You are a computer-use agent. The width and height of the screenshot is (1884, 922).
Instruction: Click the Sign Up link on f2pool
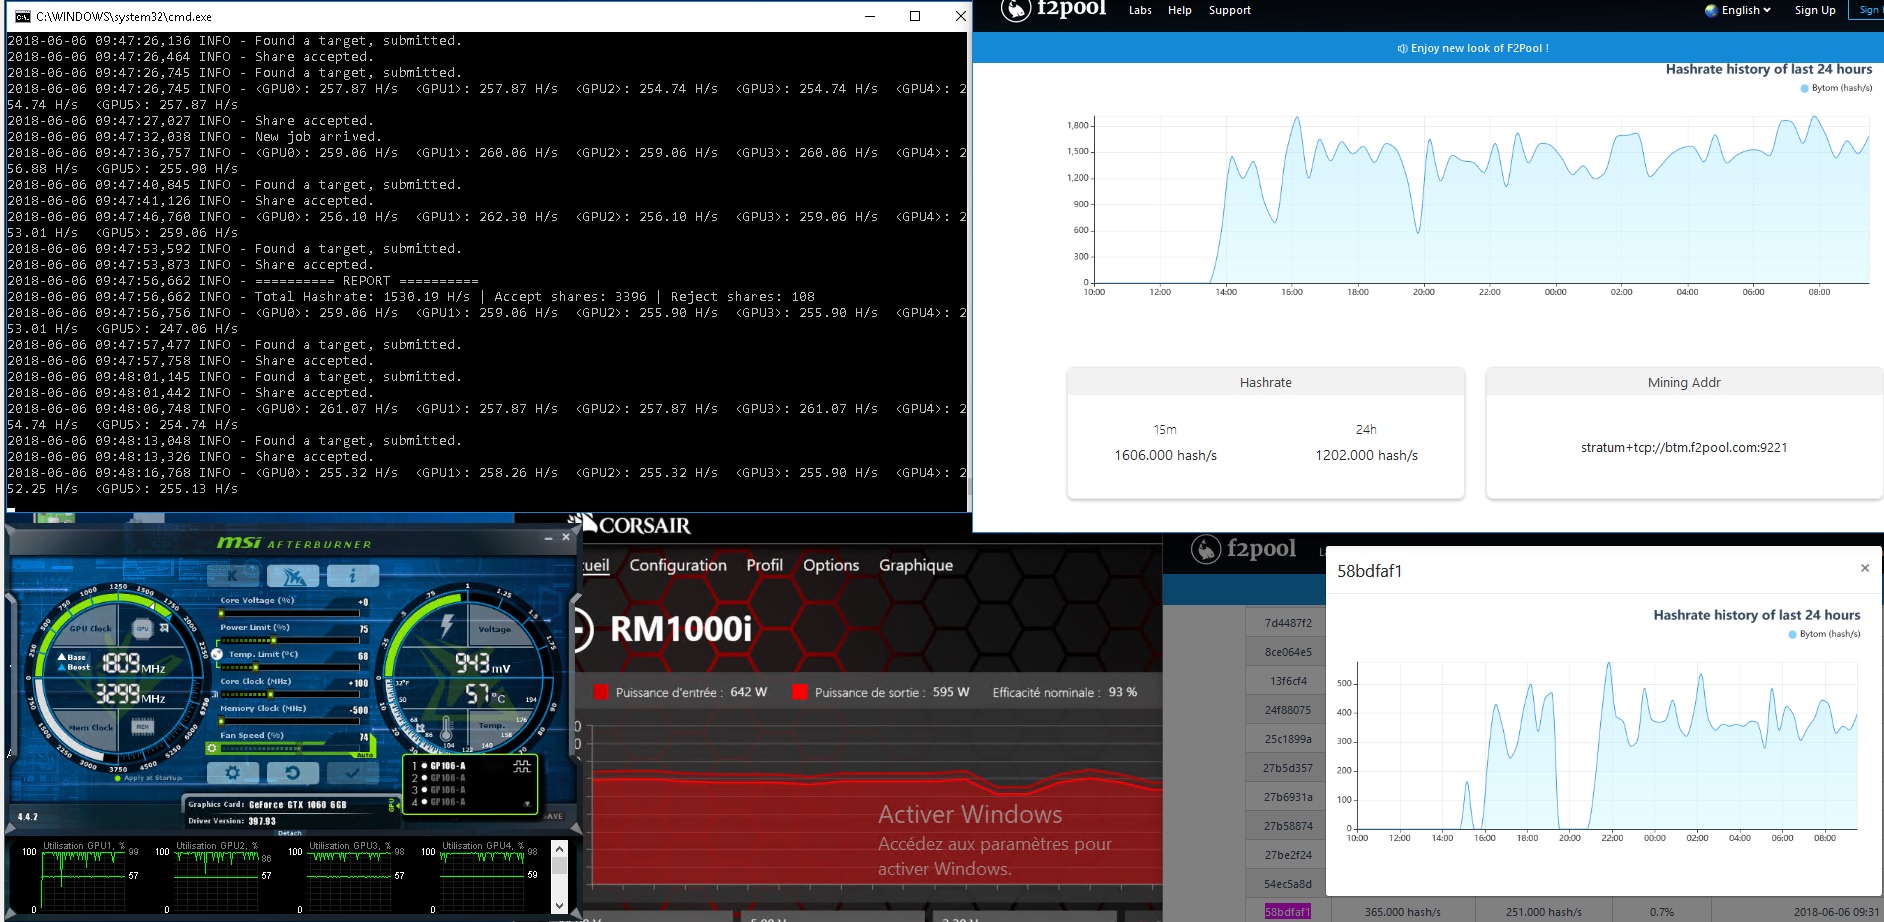click(x=1815, y=10)
